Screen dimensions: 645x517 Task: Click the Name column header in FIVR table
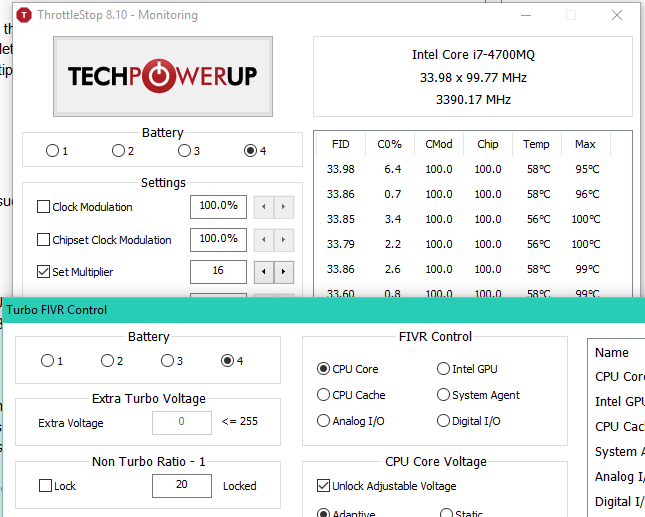pos(612,352)
